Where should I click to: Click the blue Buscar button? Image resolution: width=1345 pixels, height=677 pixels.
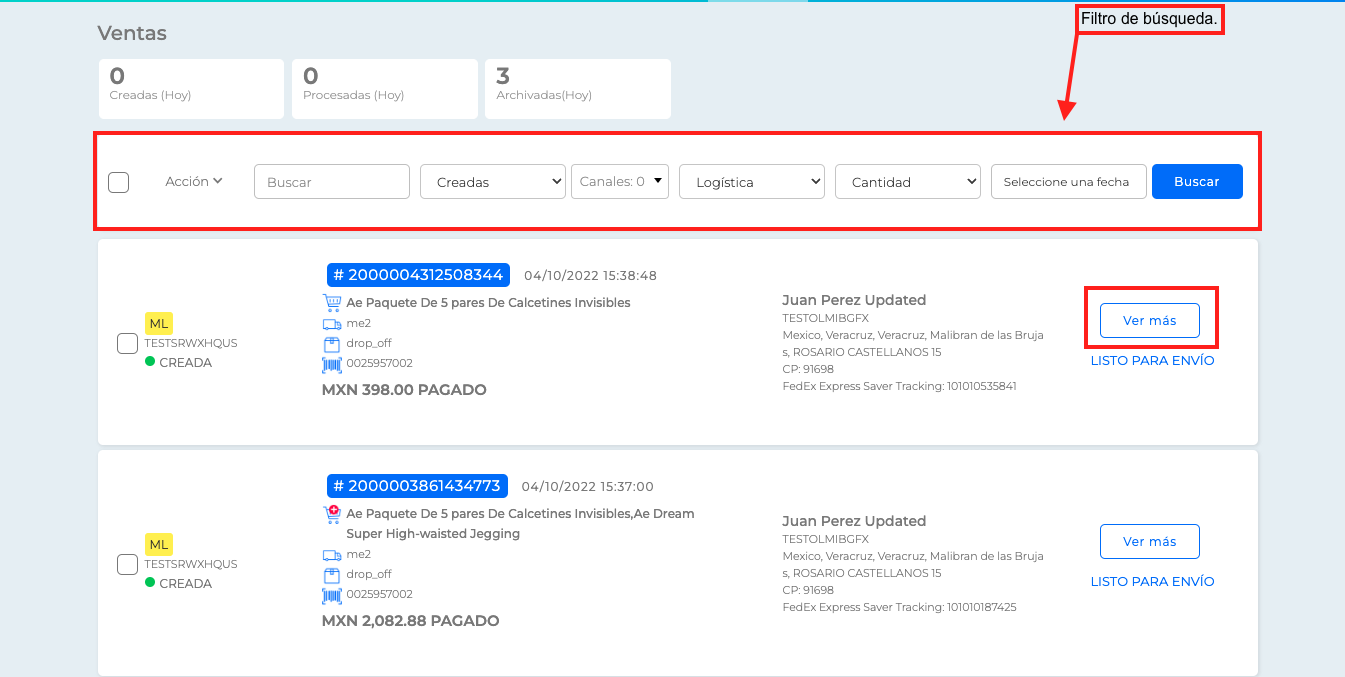1197,182
